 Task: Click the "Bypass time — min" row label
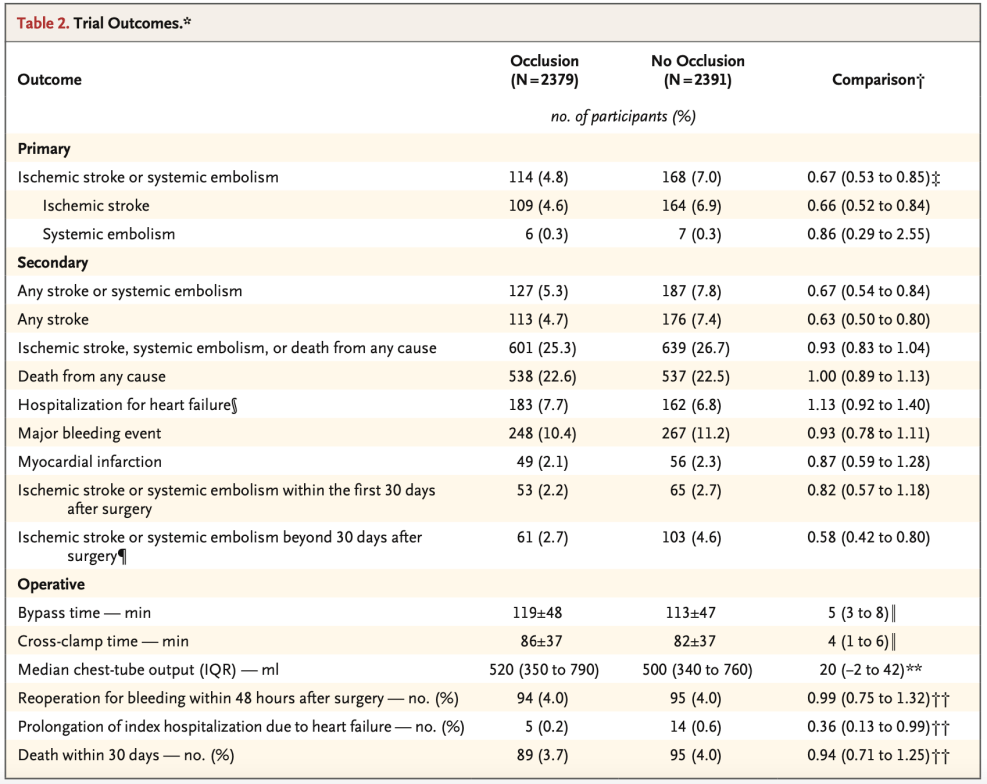pyautogui.click(x=84, y=612)
